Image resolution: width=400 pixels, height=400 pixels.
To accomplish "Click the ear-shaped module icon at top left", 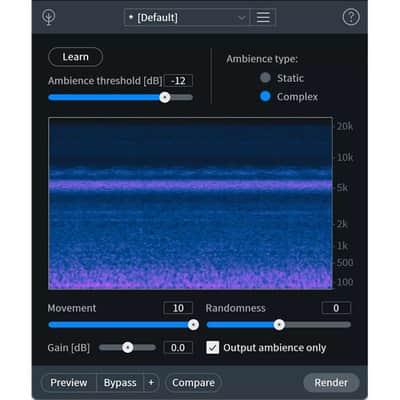I will point(49,17).
